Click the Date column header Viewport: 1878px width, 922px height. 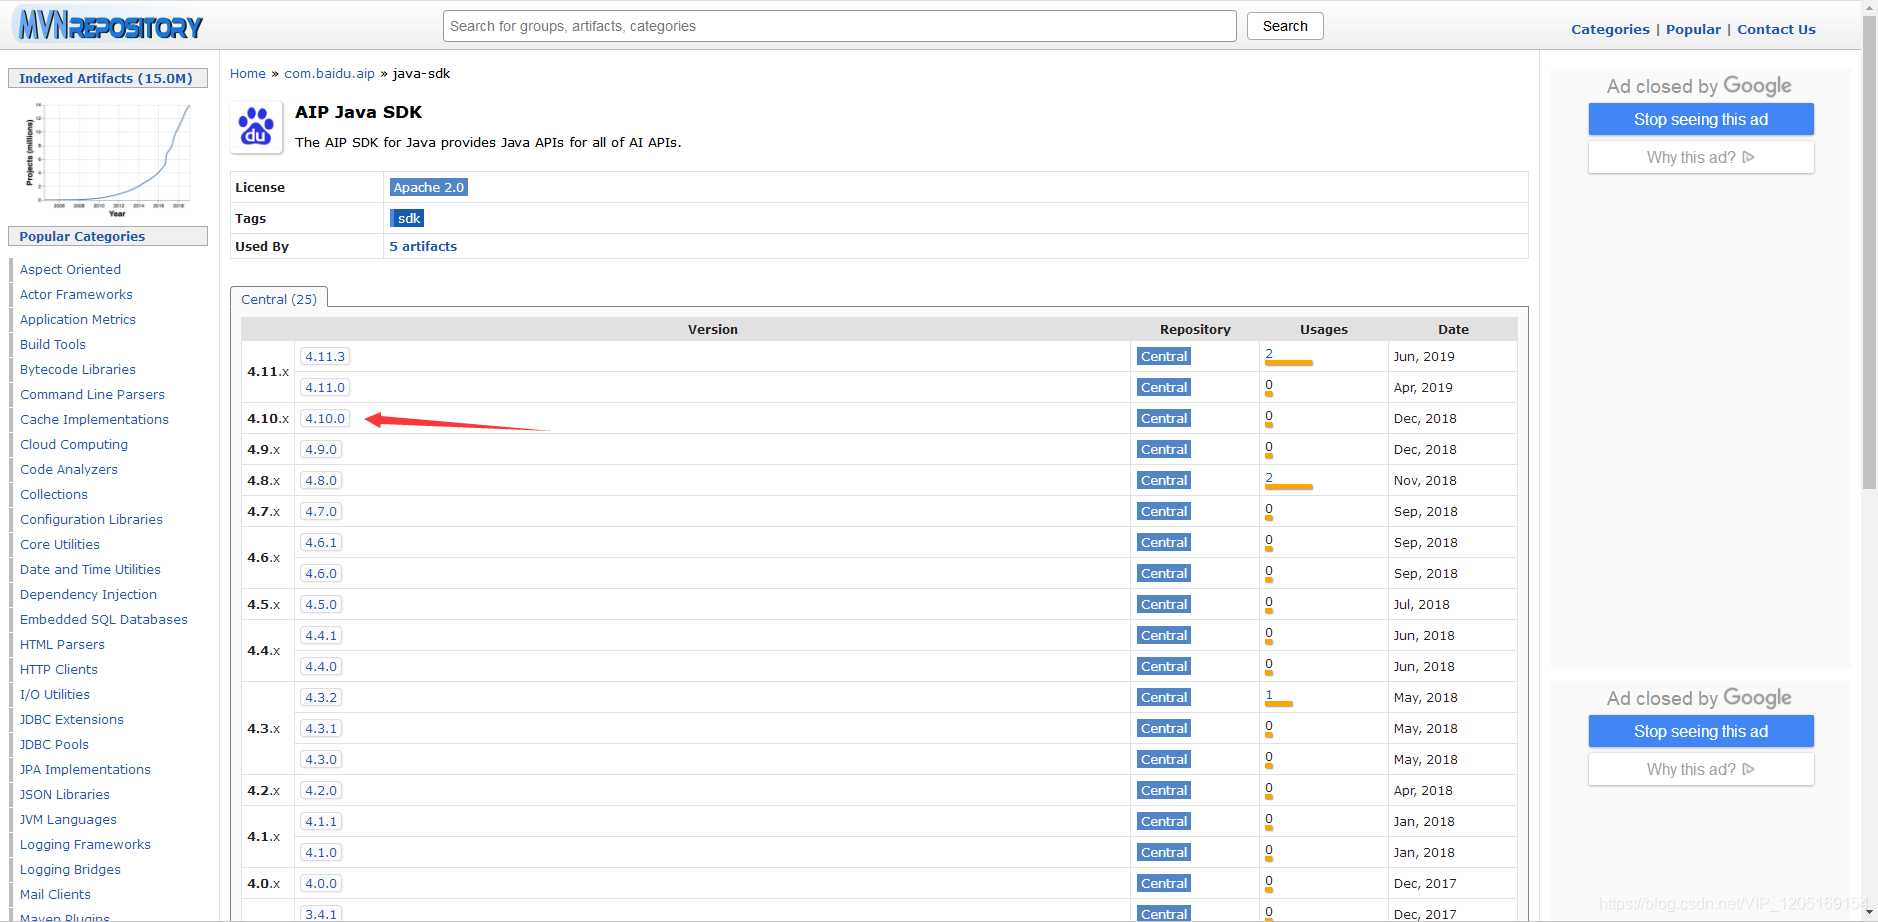pyautogui.click(x=1453, y=329)
